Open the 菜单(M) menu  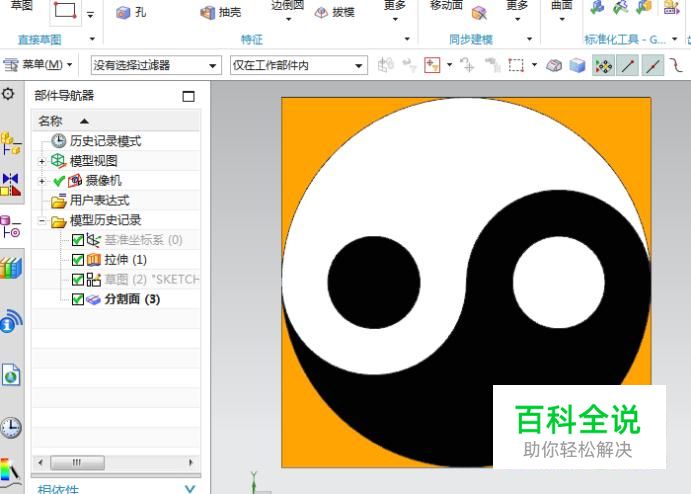click(x=40, y=65)
